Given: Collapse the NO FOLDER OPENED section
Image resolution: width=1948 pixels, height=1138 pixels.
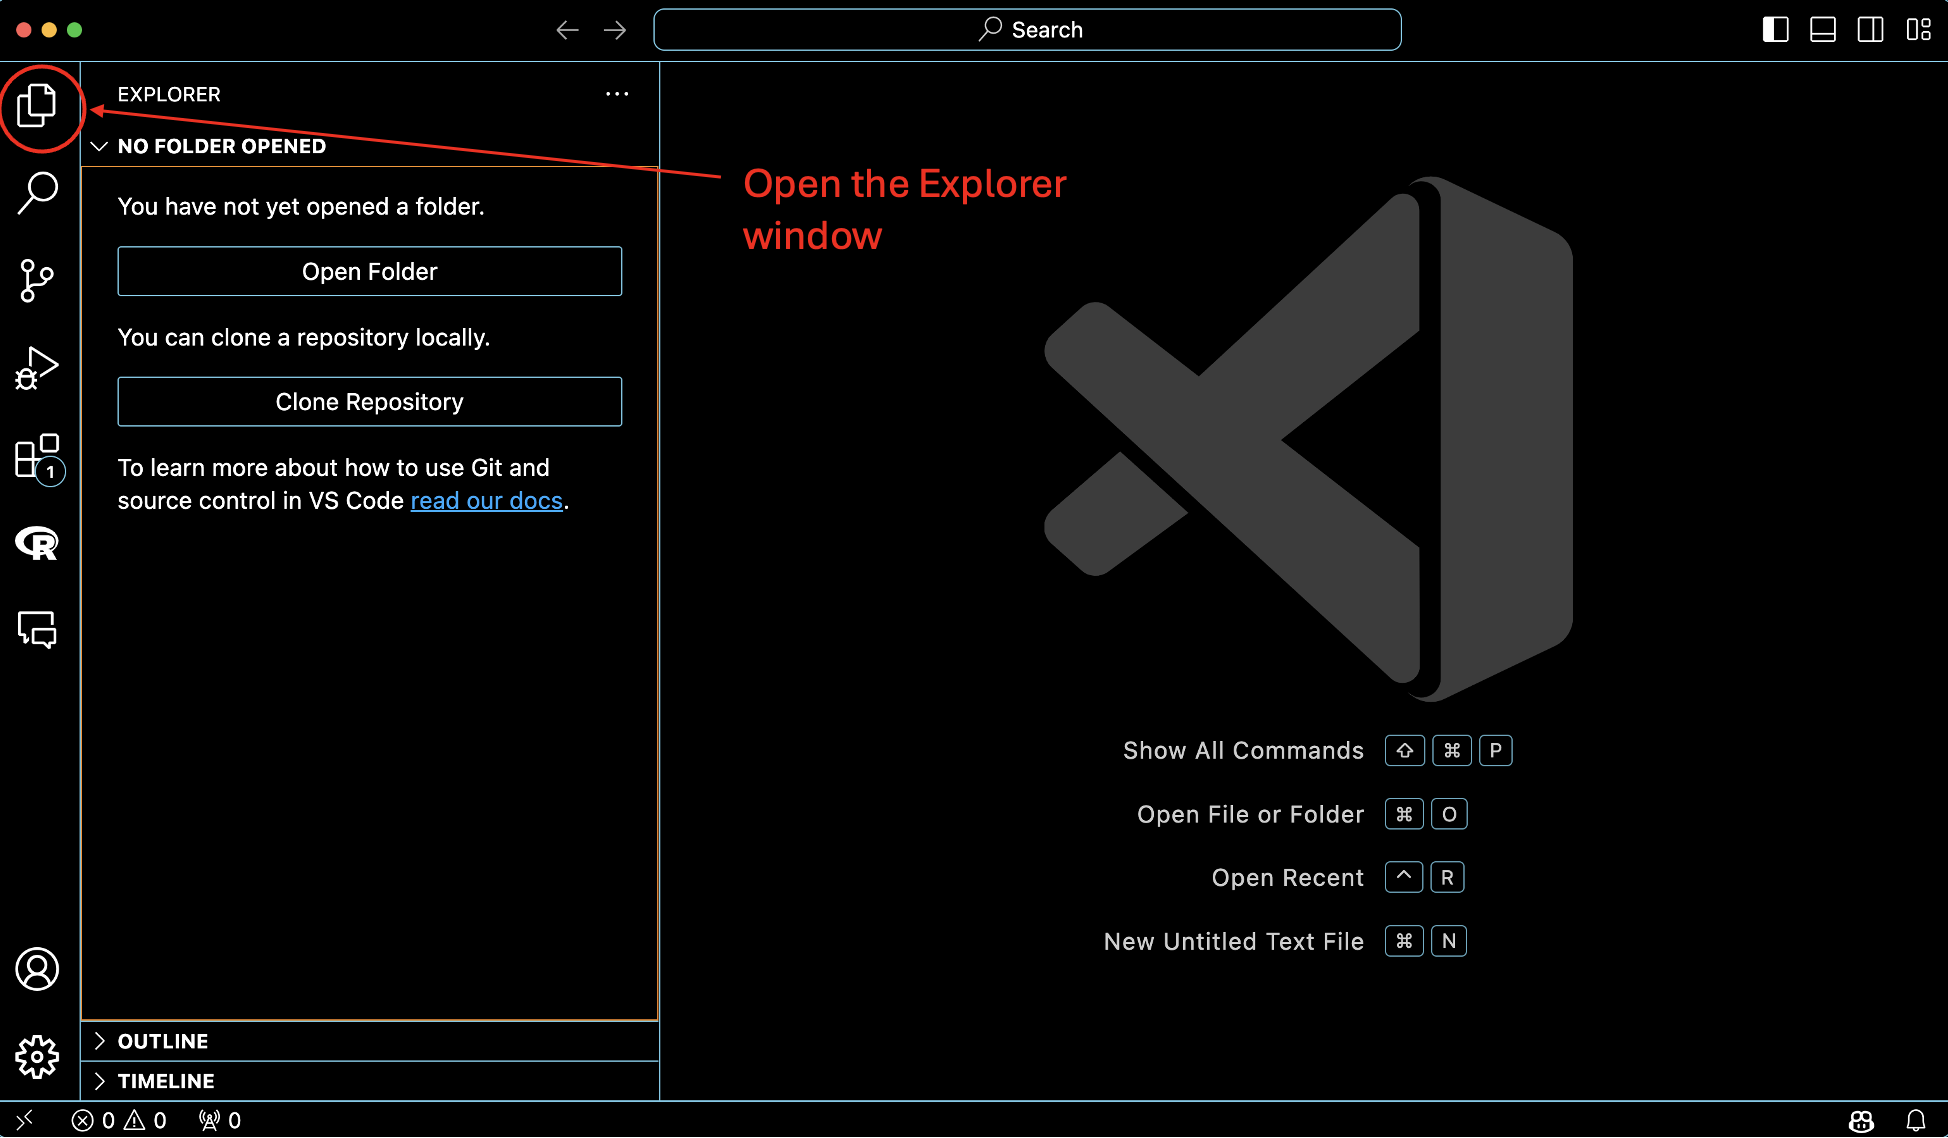Looking at the screenshot, I should click(x=370, y=146).
